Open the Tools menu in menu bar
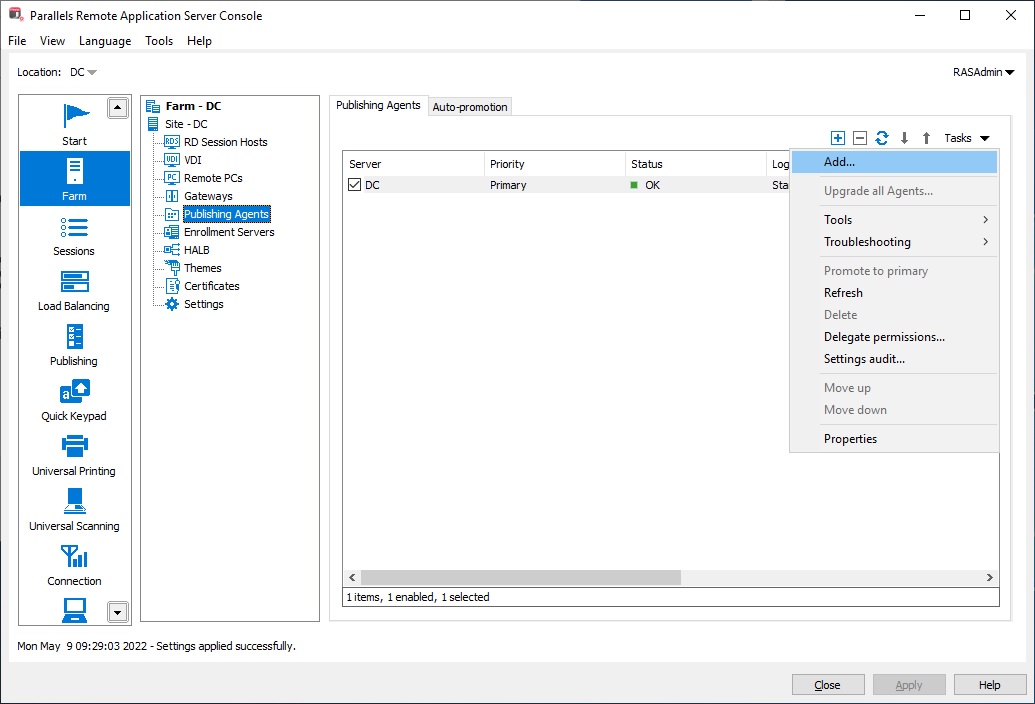 pos(159,41)
